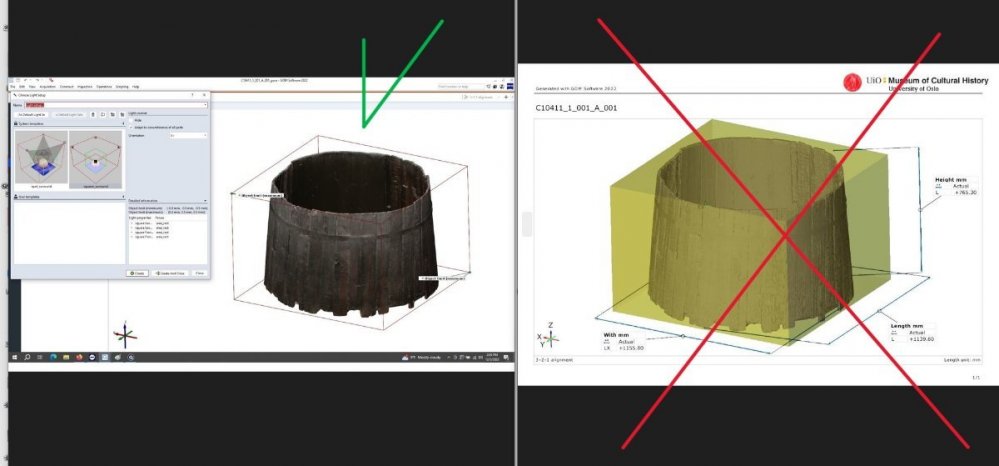Select the Length mm label in report
The image size is (999, 466).
pyautogui.click(x=908, y=326)
